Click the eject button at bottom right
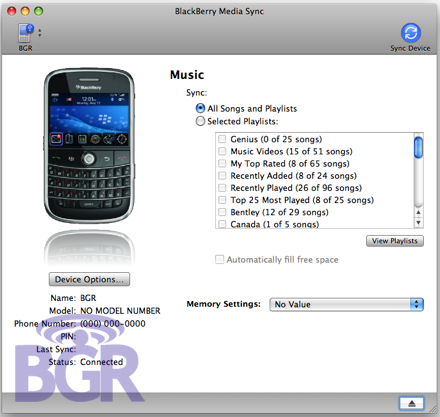440x417 pixels. [x=412, y=403]
